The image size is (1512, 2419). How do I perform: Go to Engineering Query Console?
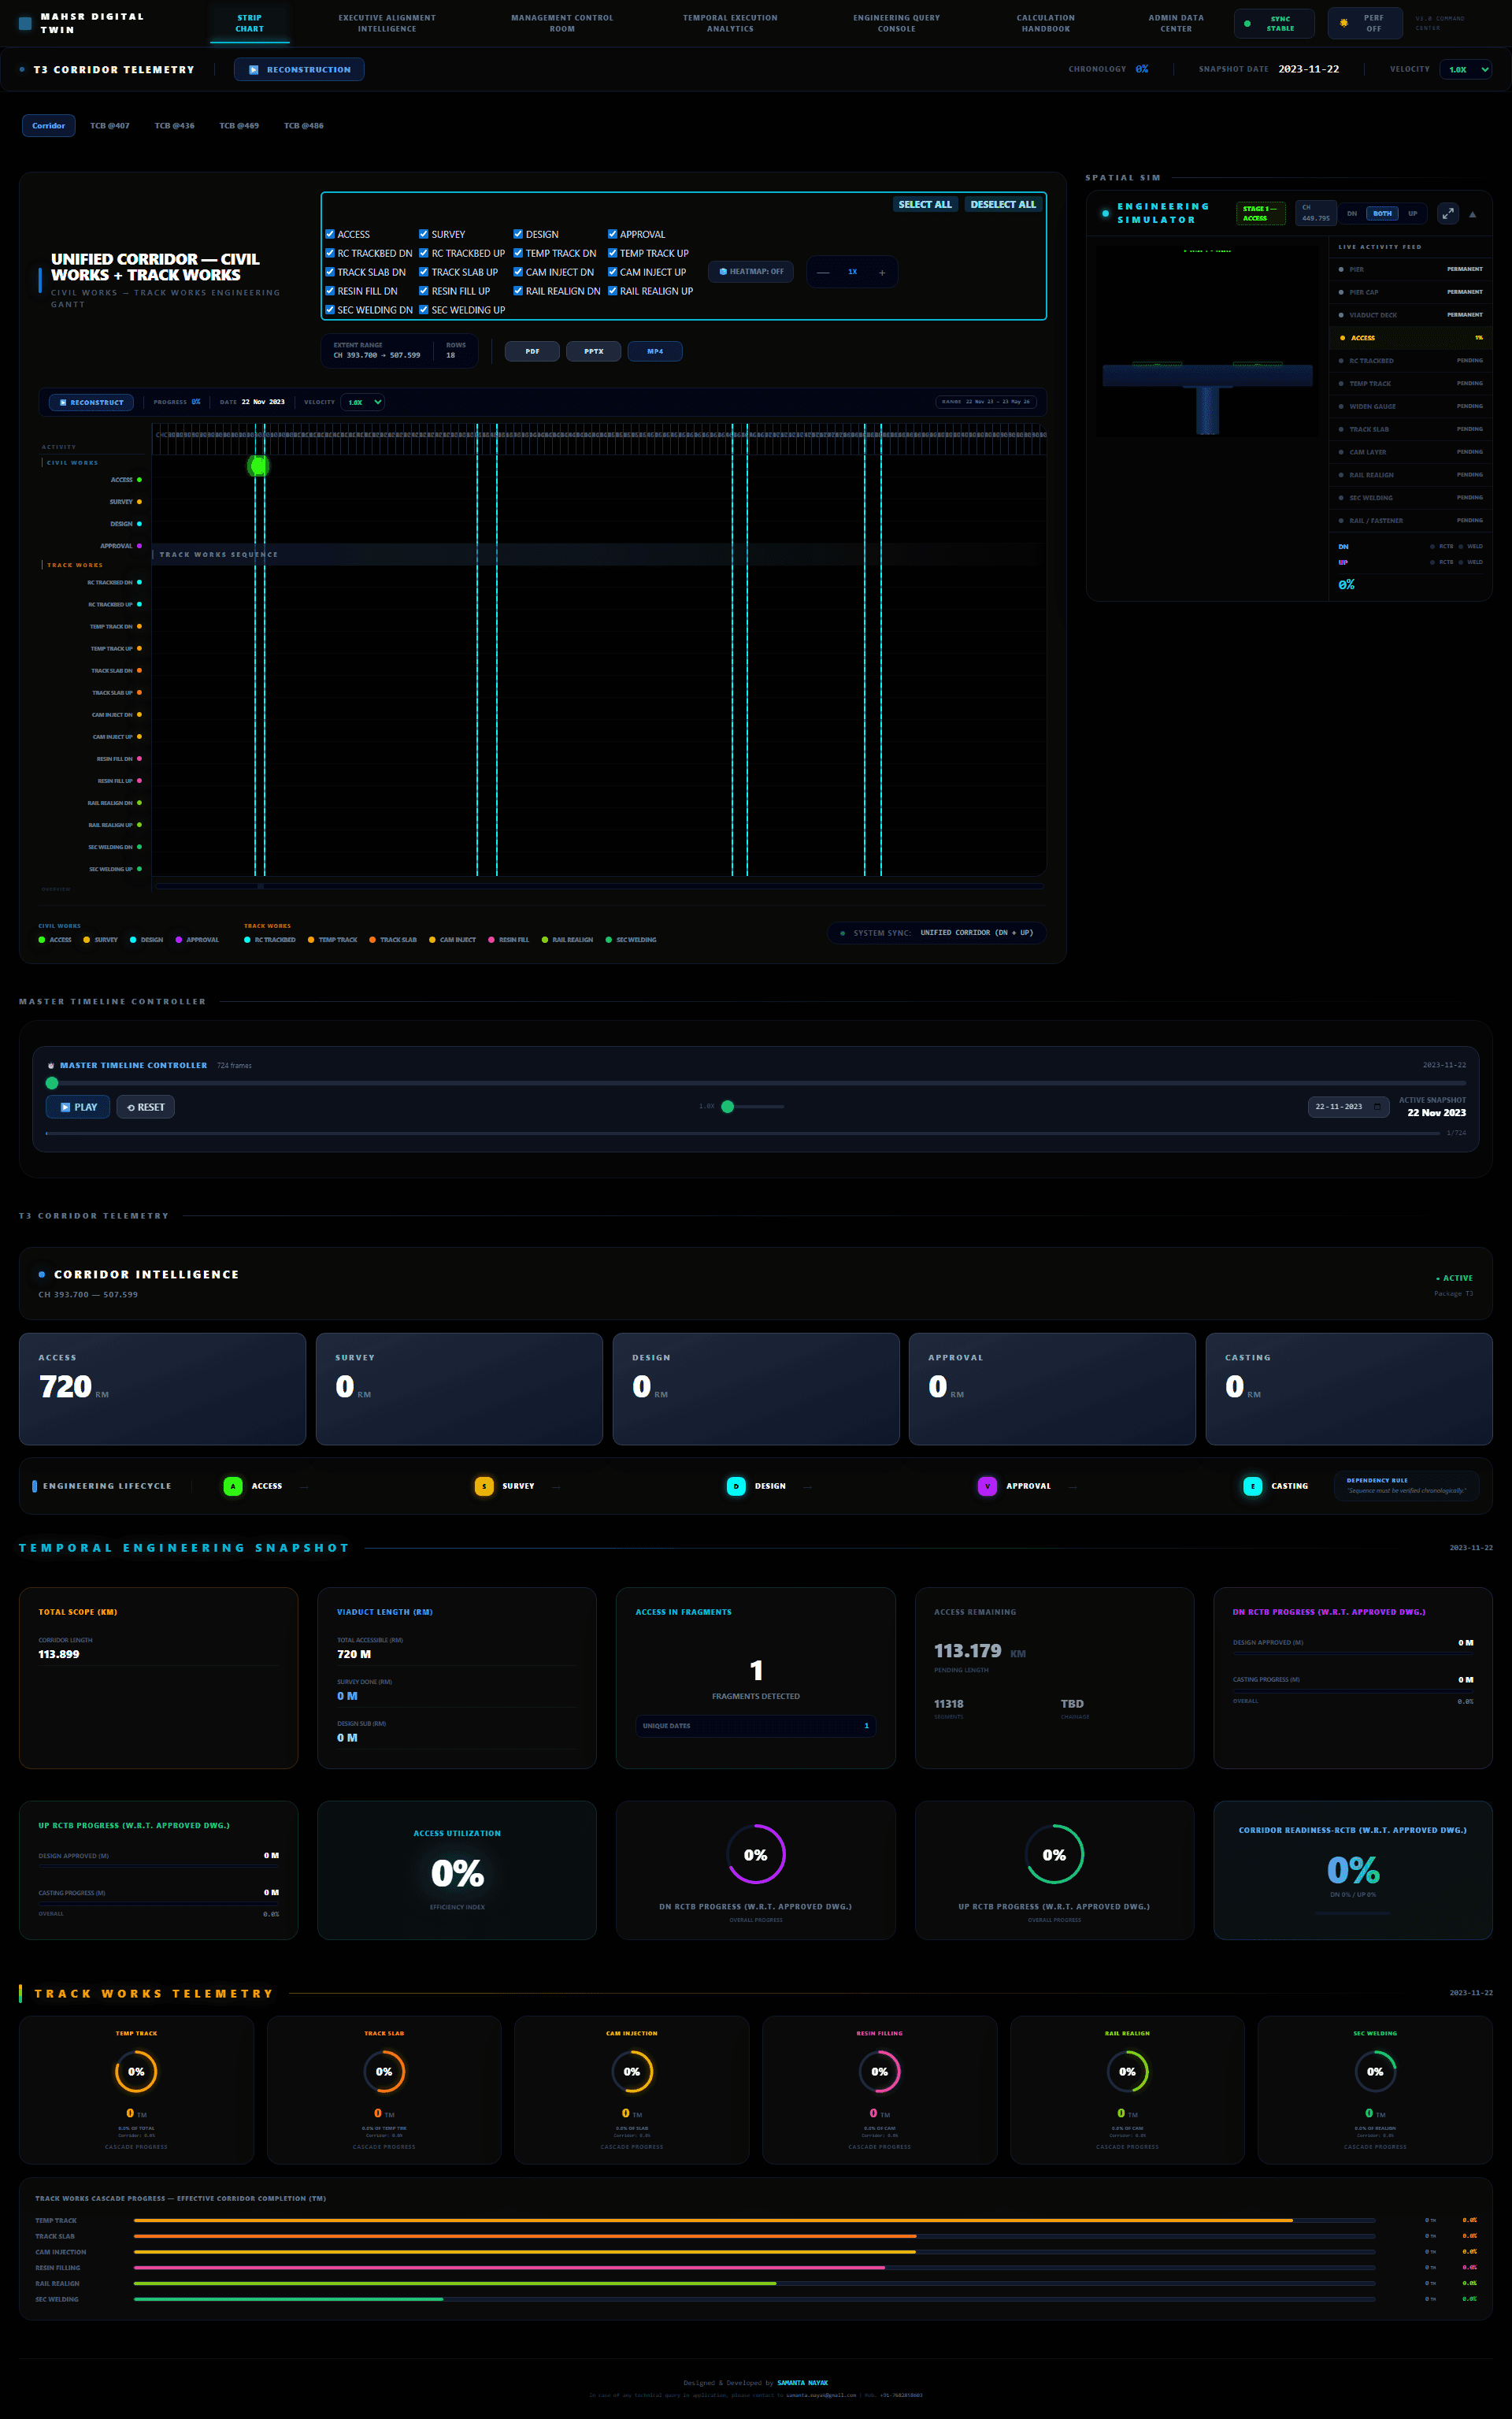tap(897, 23)
